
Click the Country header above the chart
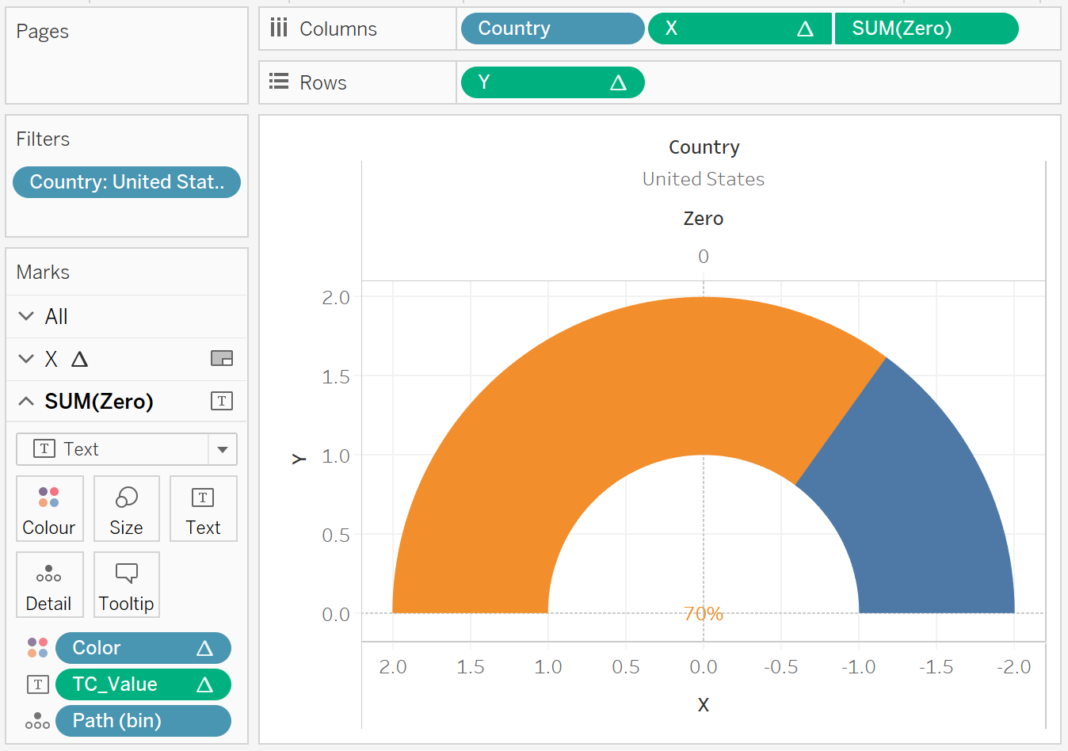(704, 147)
